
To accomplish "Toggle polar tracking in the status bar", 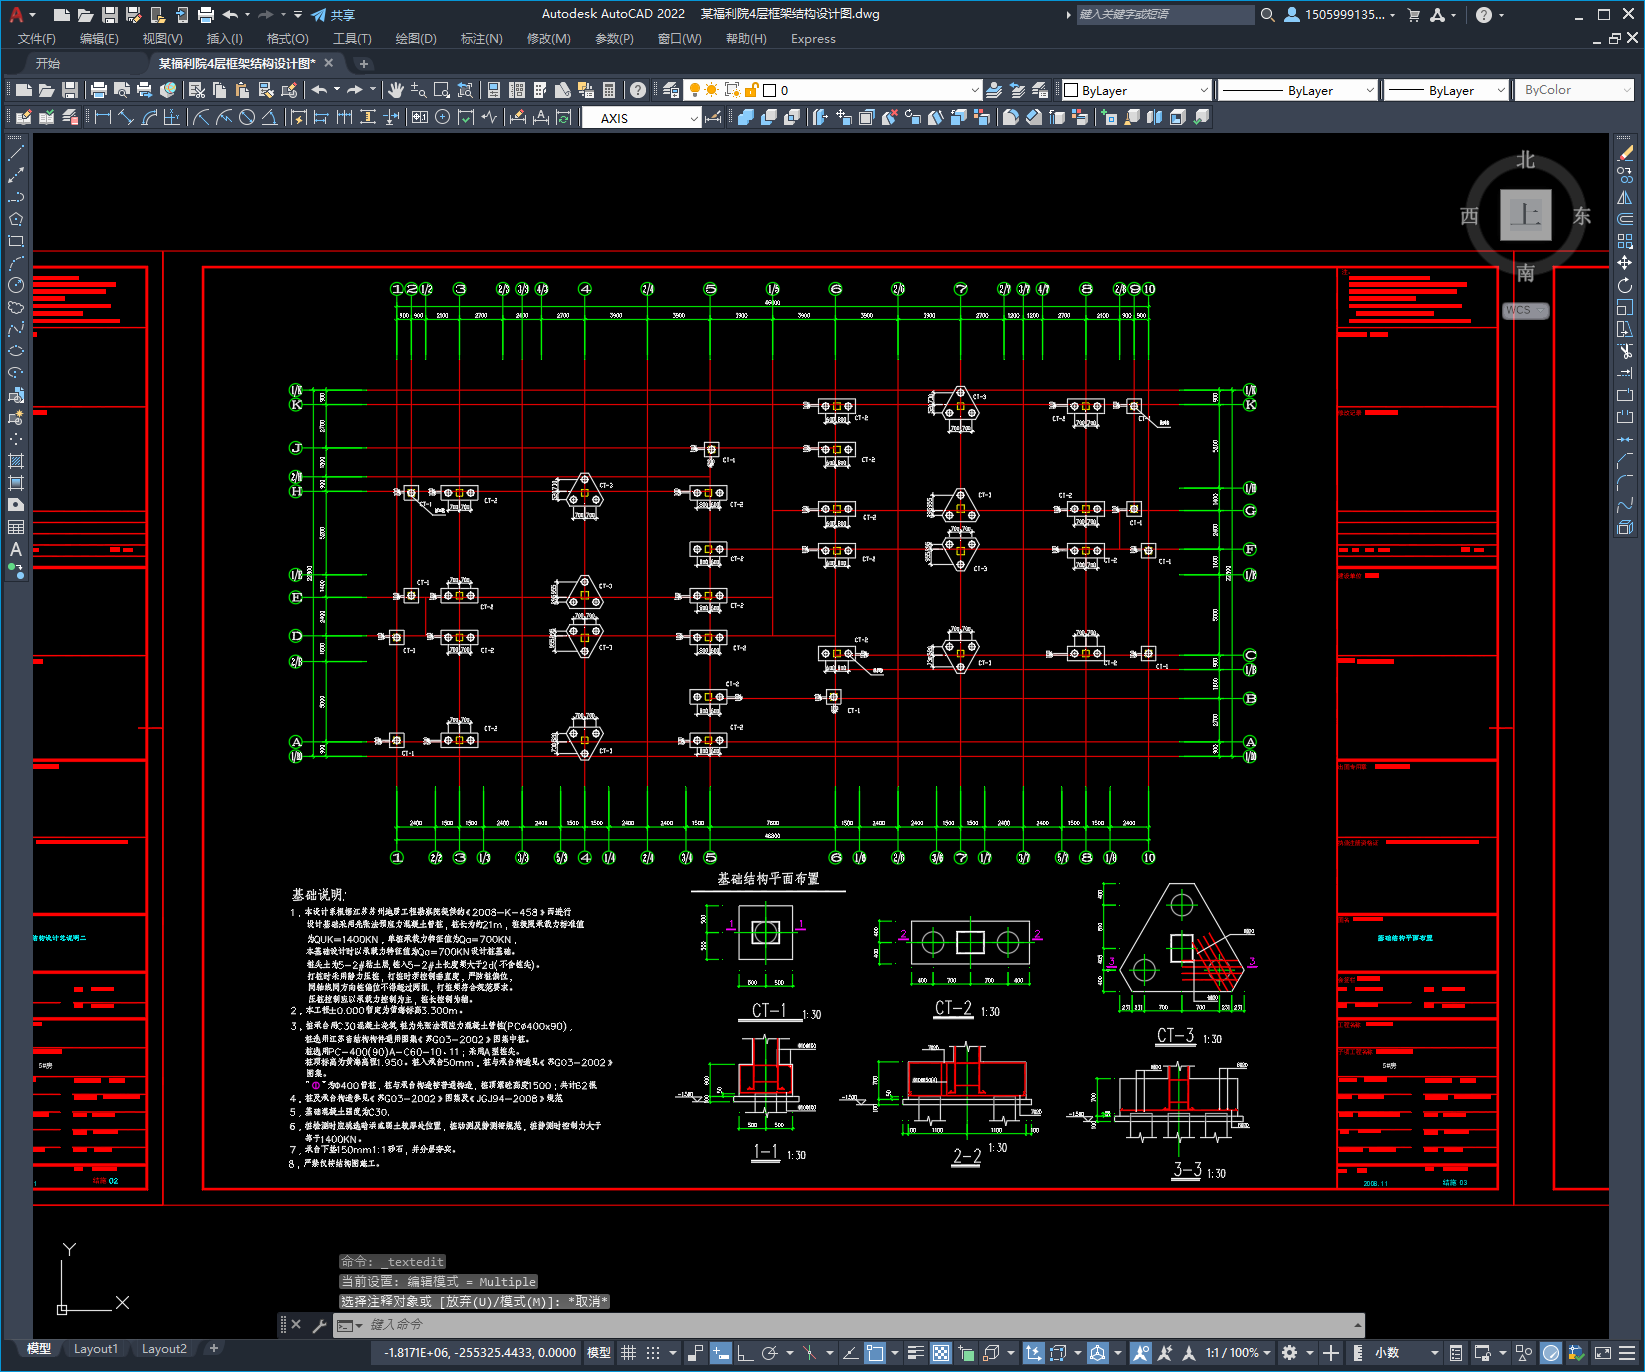I will (x=769, y=1353).
